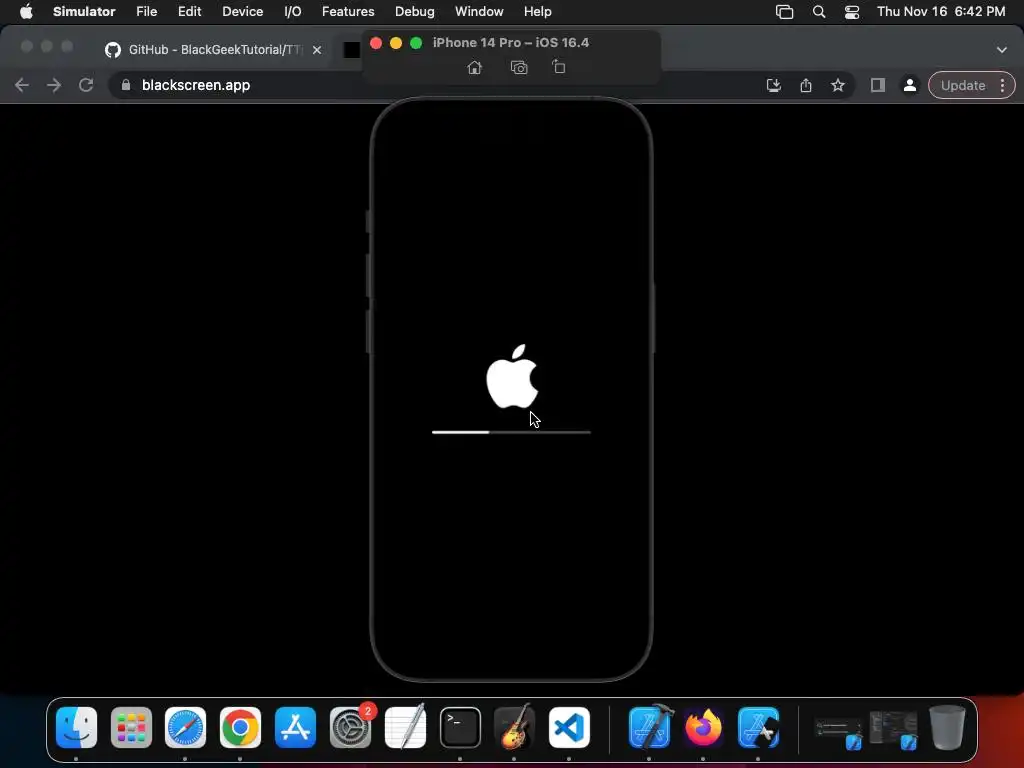Screen dimensions: 1024x768
Task: Share this page from the address bar
Action: (x=806, y=85)
